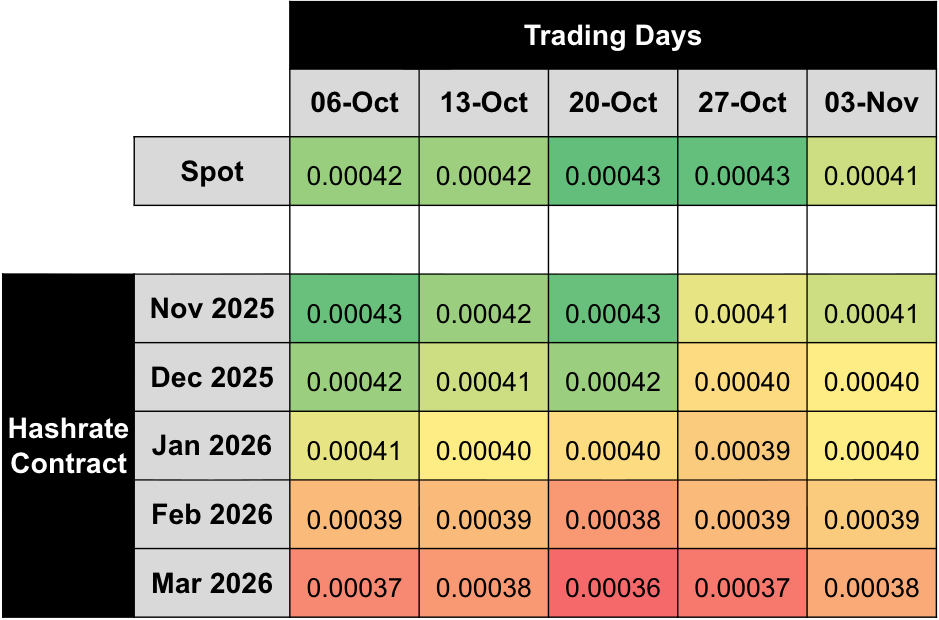Click the Feb 2026 row label
The image size is (939, 620).
coord(212,514)
